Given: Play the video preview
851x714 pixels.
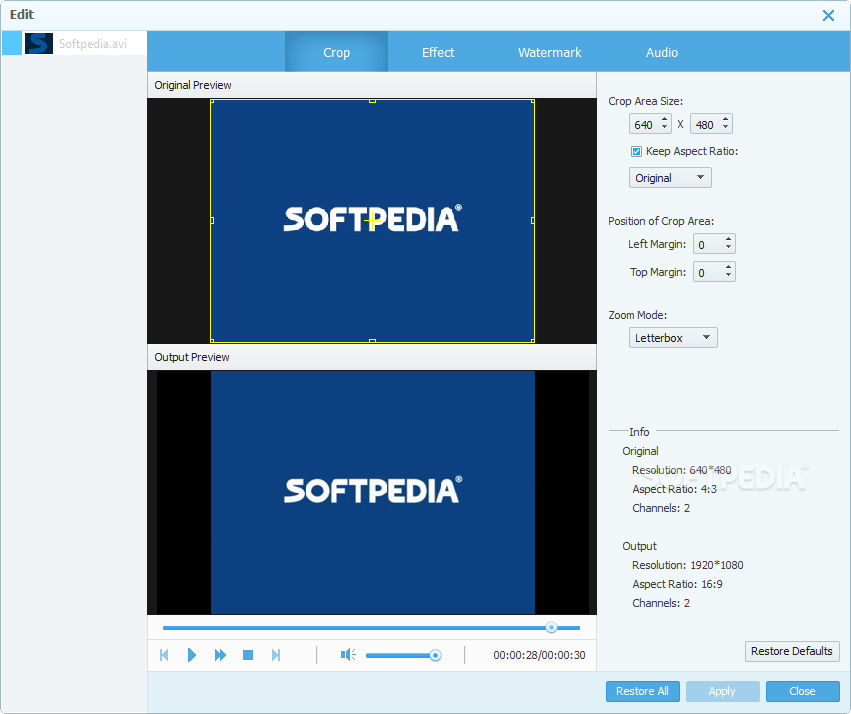Looking at the screenshot, I should (191, 655).
